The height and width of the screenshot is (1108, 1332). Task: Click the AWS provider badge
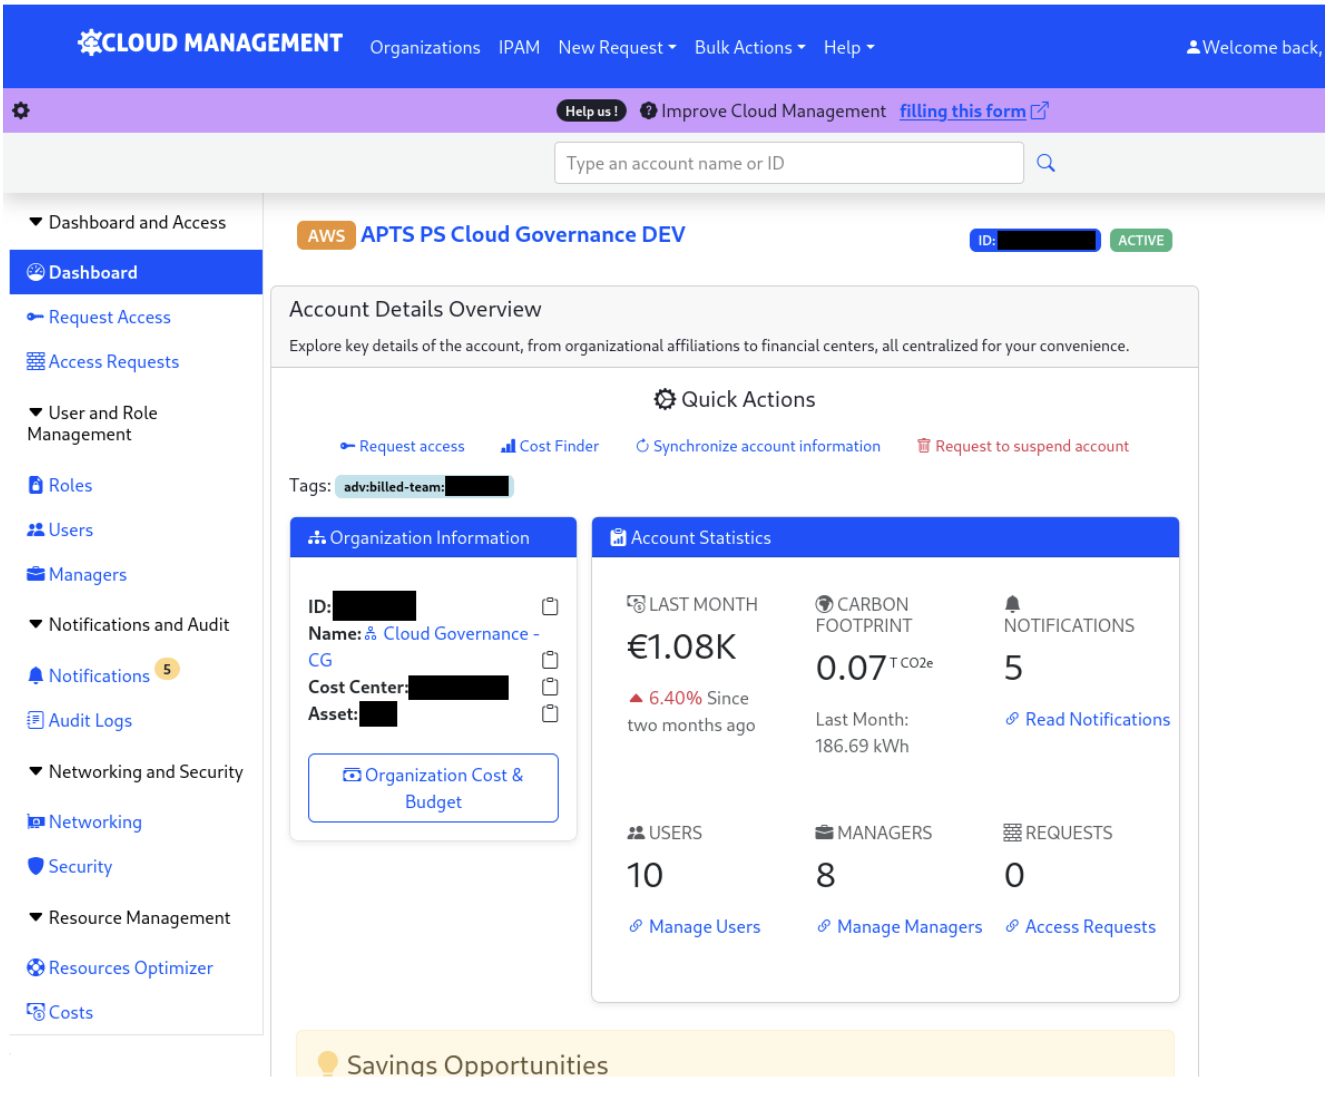326,236
